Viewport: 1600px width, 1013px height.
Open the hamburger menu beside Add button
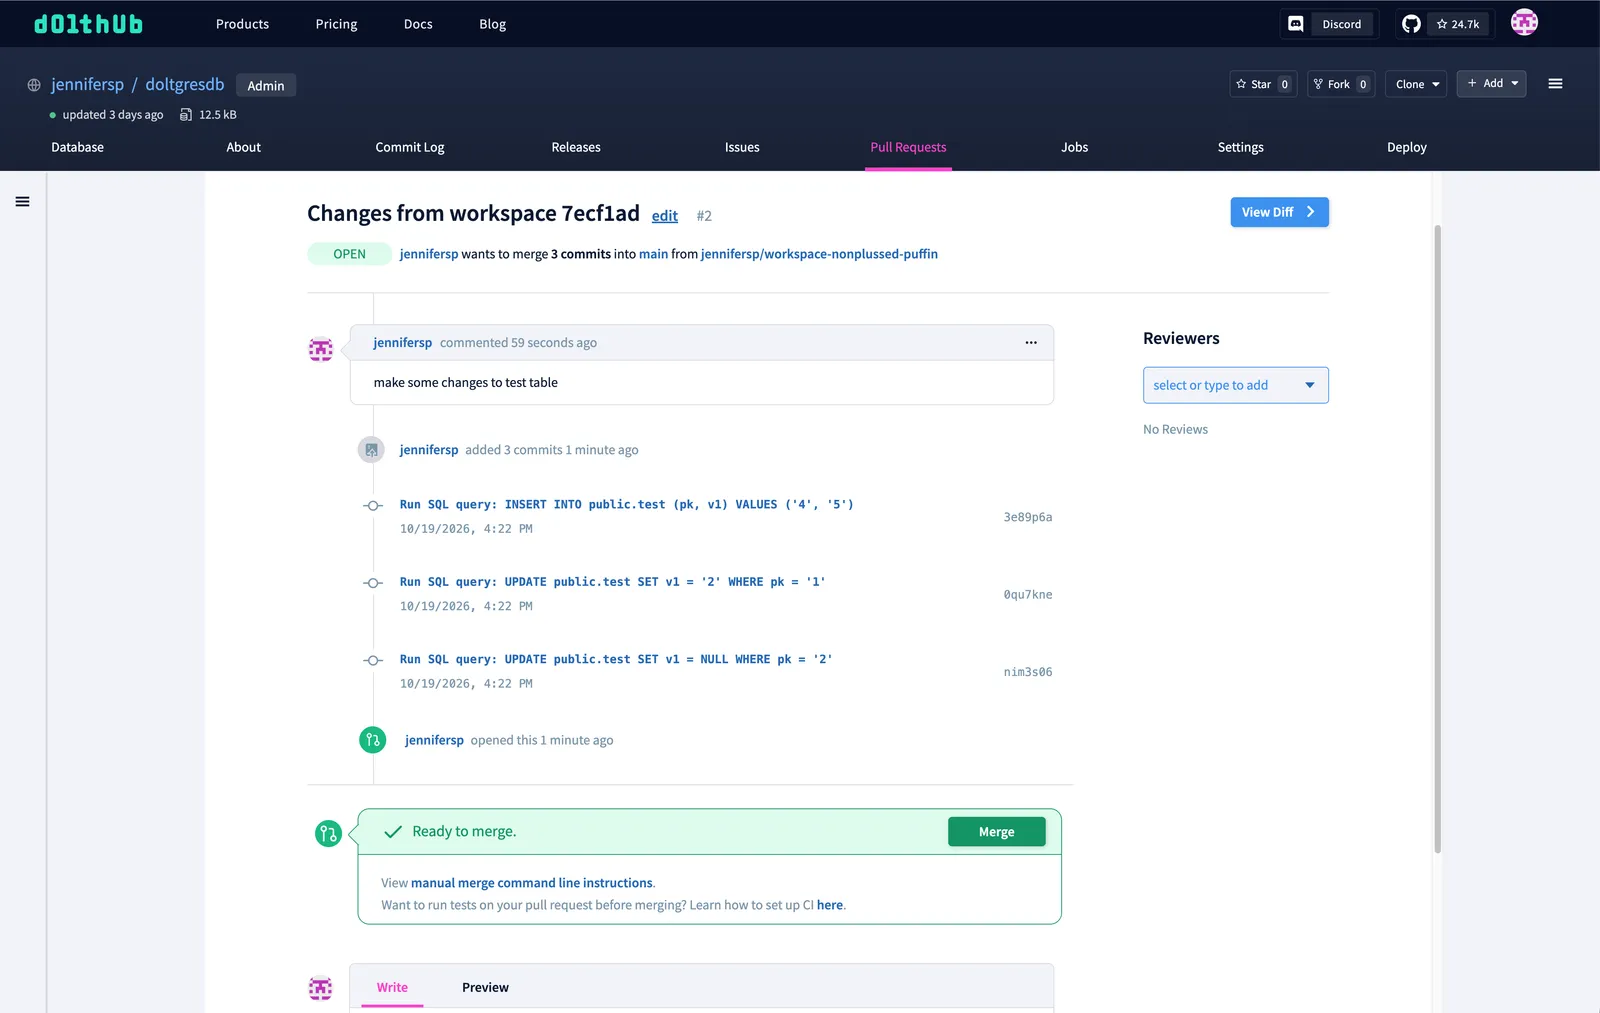(x=1555, y=84)
